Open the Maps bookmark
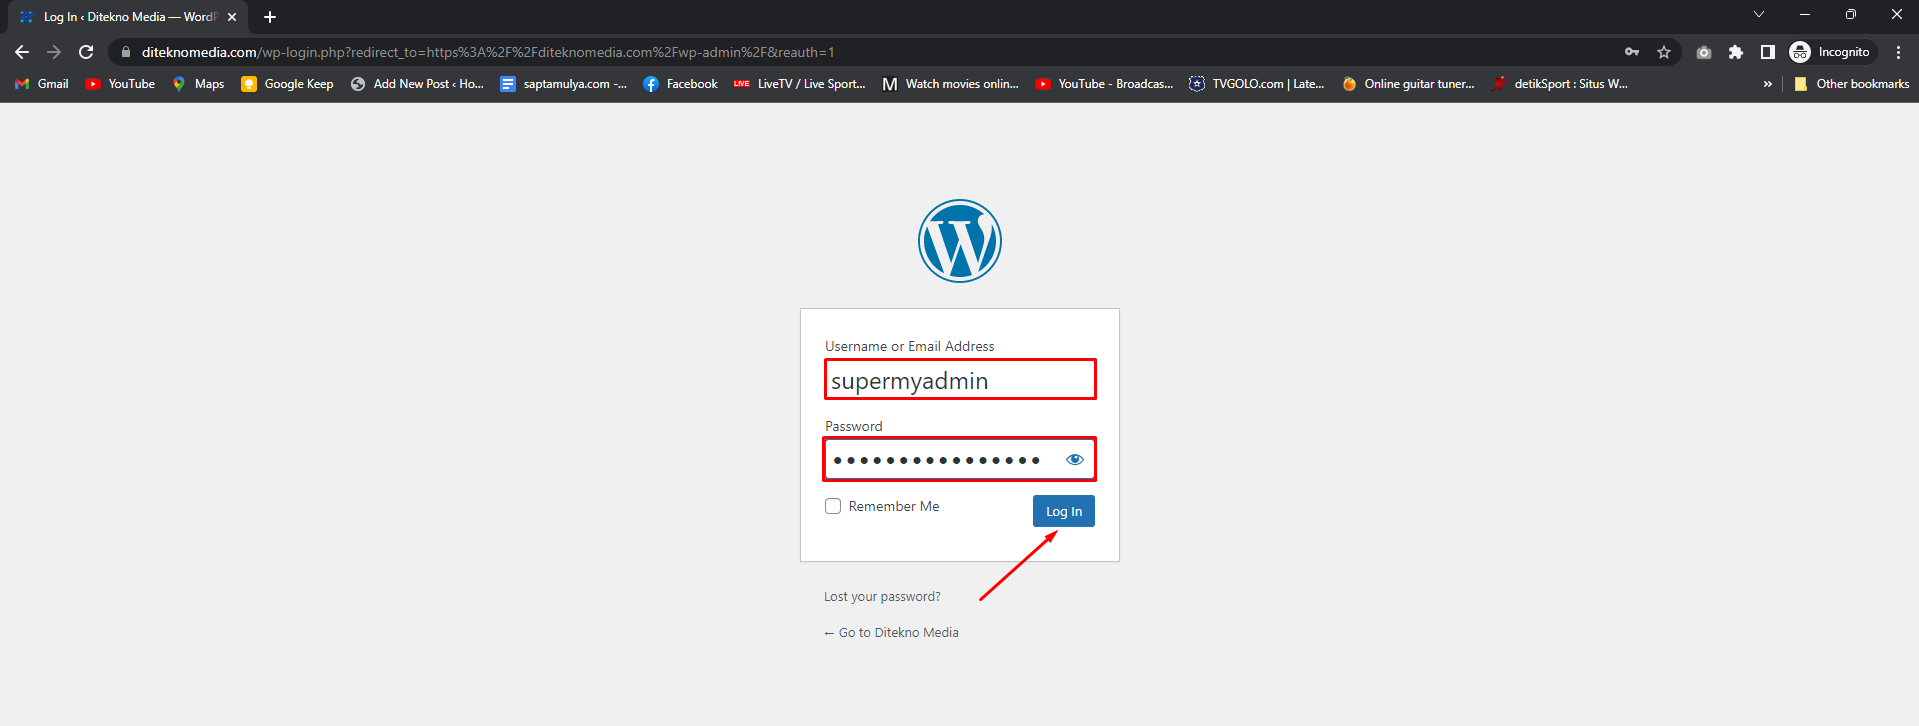The image size is (1919, 726). (198, 84)
